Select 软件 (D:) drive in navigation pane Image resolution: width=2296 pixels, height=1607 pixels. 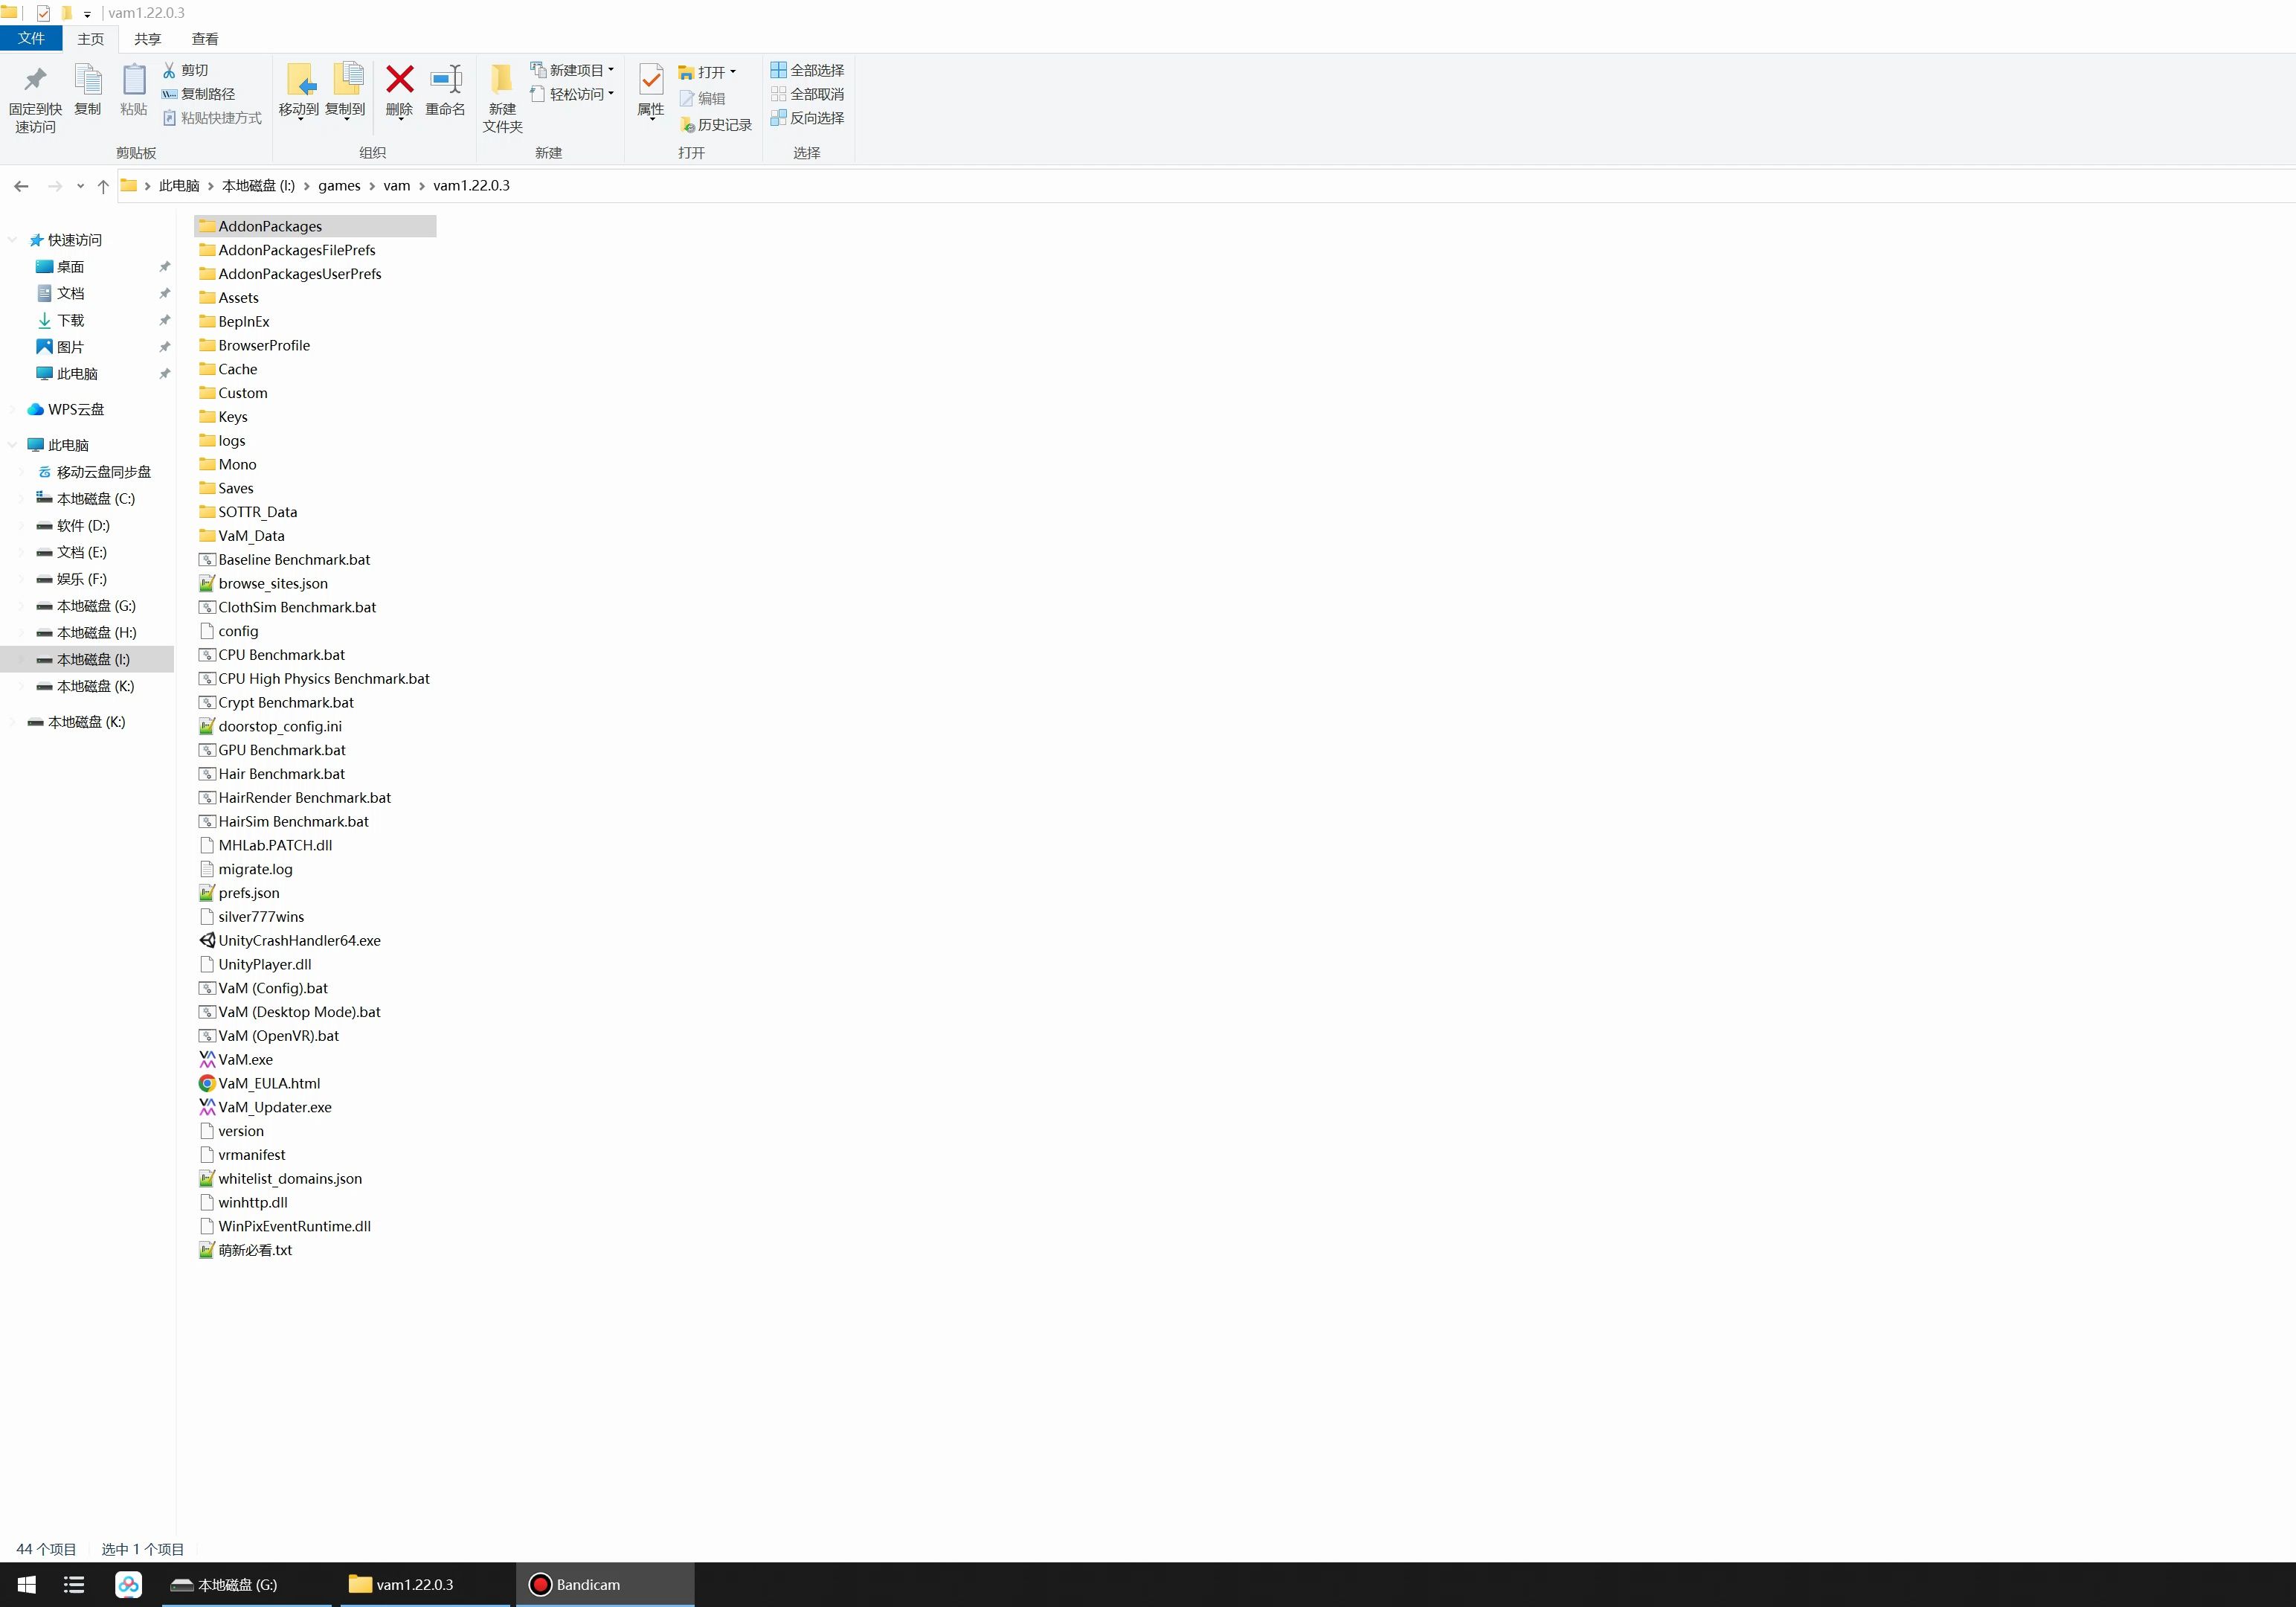click(83, 526)
